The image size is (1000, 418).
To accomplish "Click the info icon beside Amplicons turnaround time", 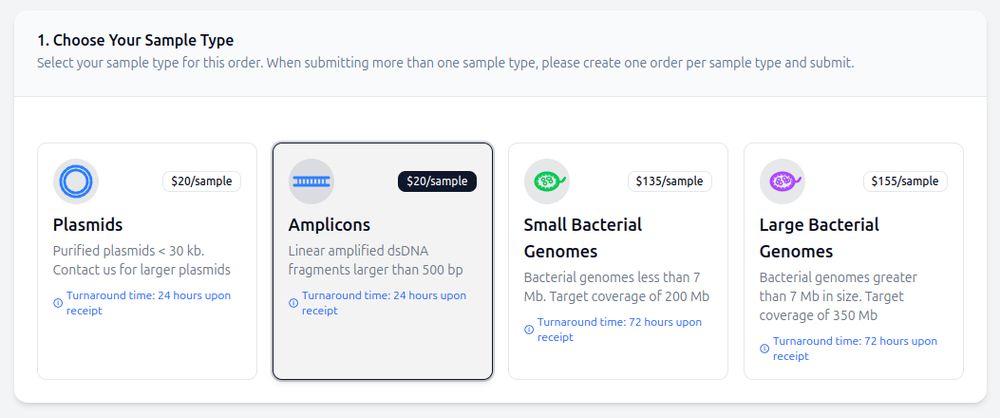I will click(x=293, y=303).
